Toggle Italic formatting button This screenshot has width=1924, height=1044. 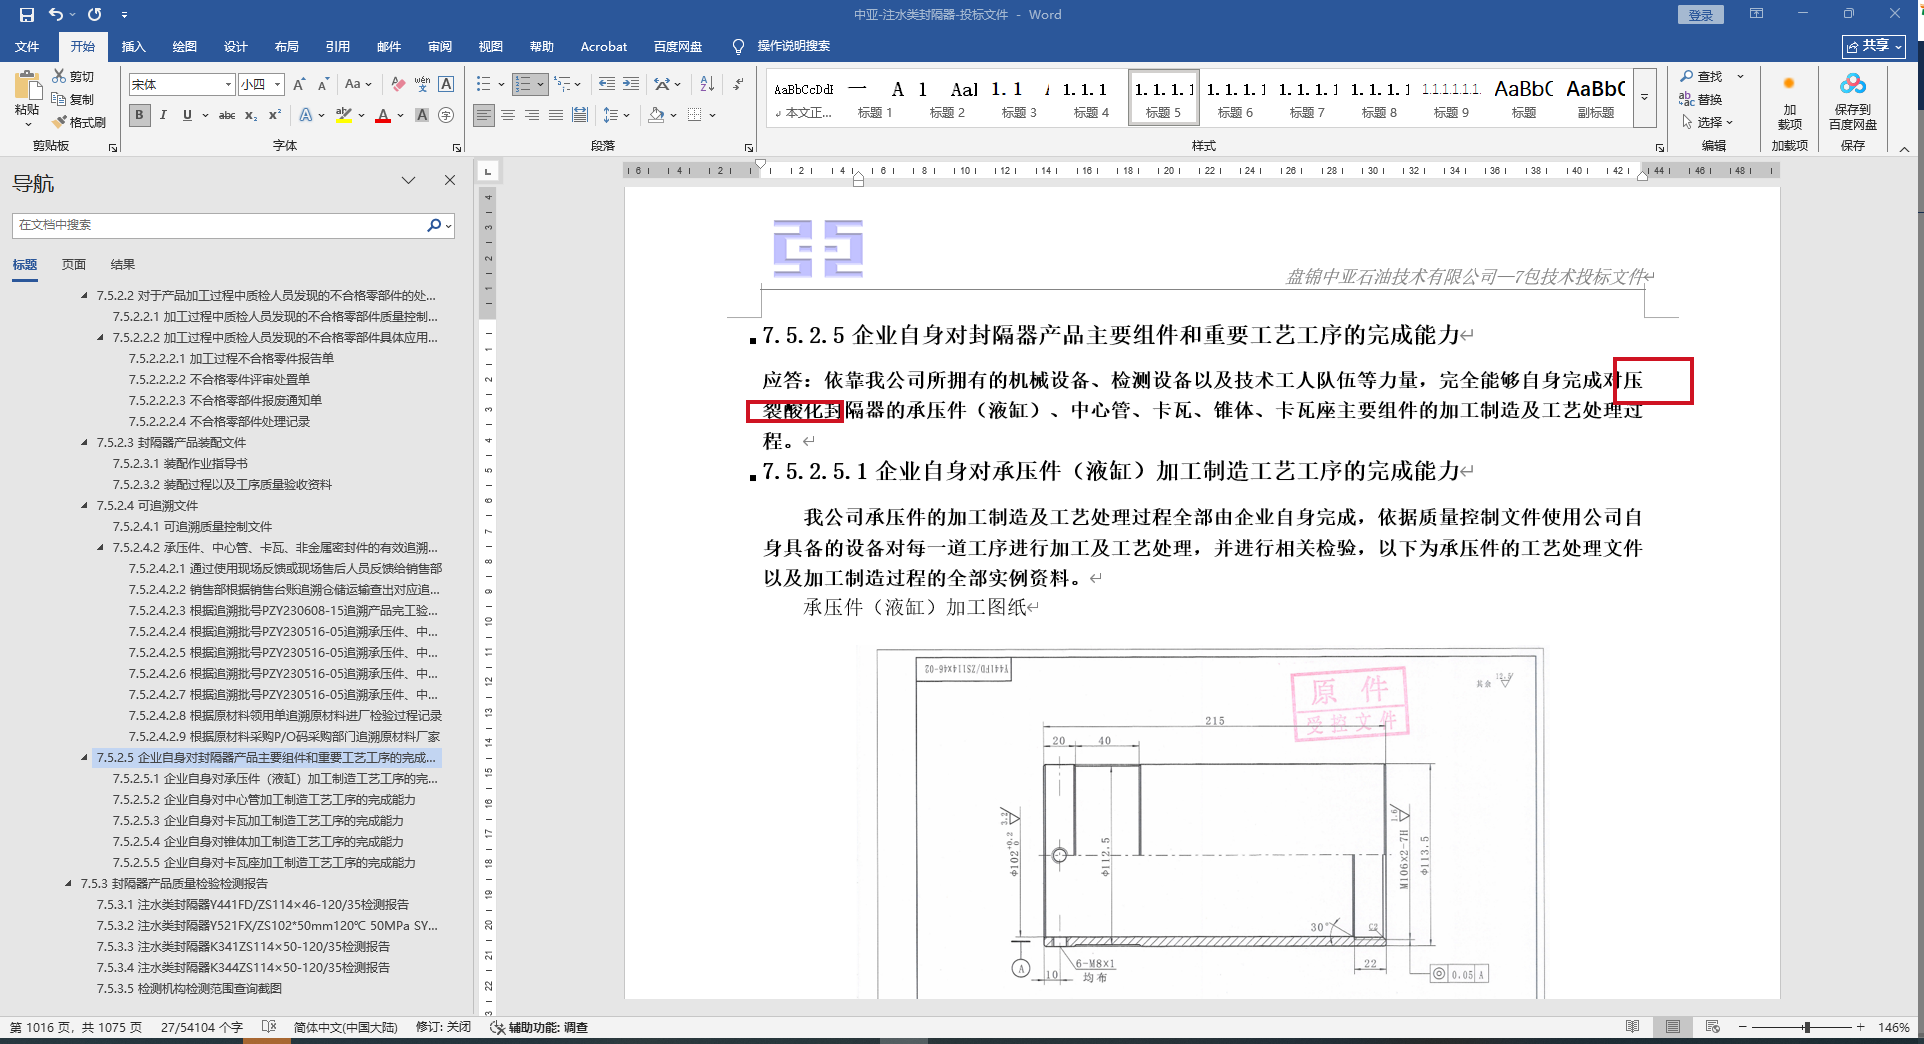click(x=163, y=115)
